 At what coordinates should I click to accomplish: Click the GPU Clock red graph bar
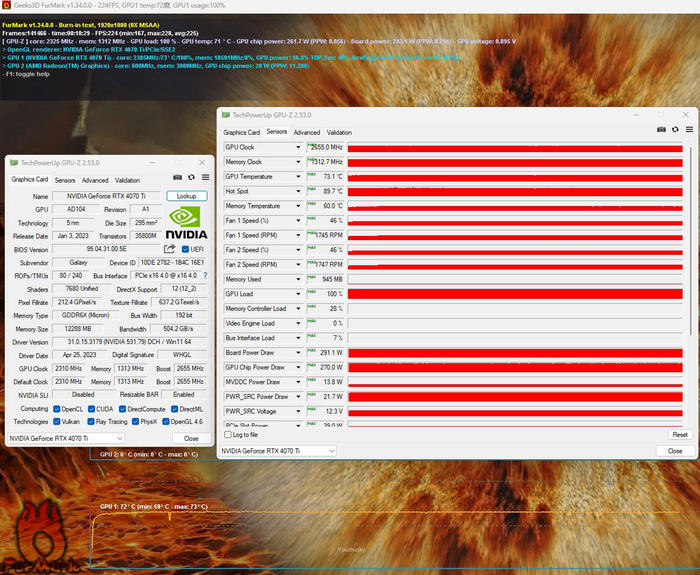(515, 149)
